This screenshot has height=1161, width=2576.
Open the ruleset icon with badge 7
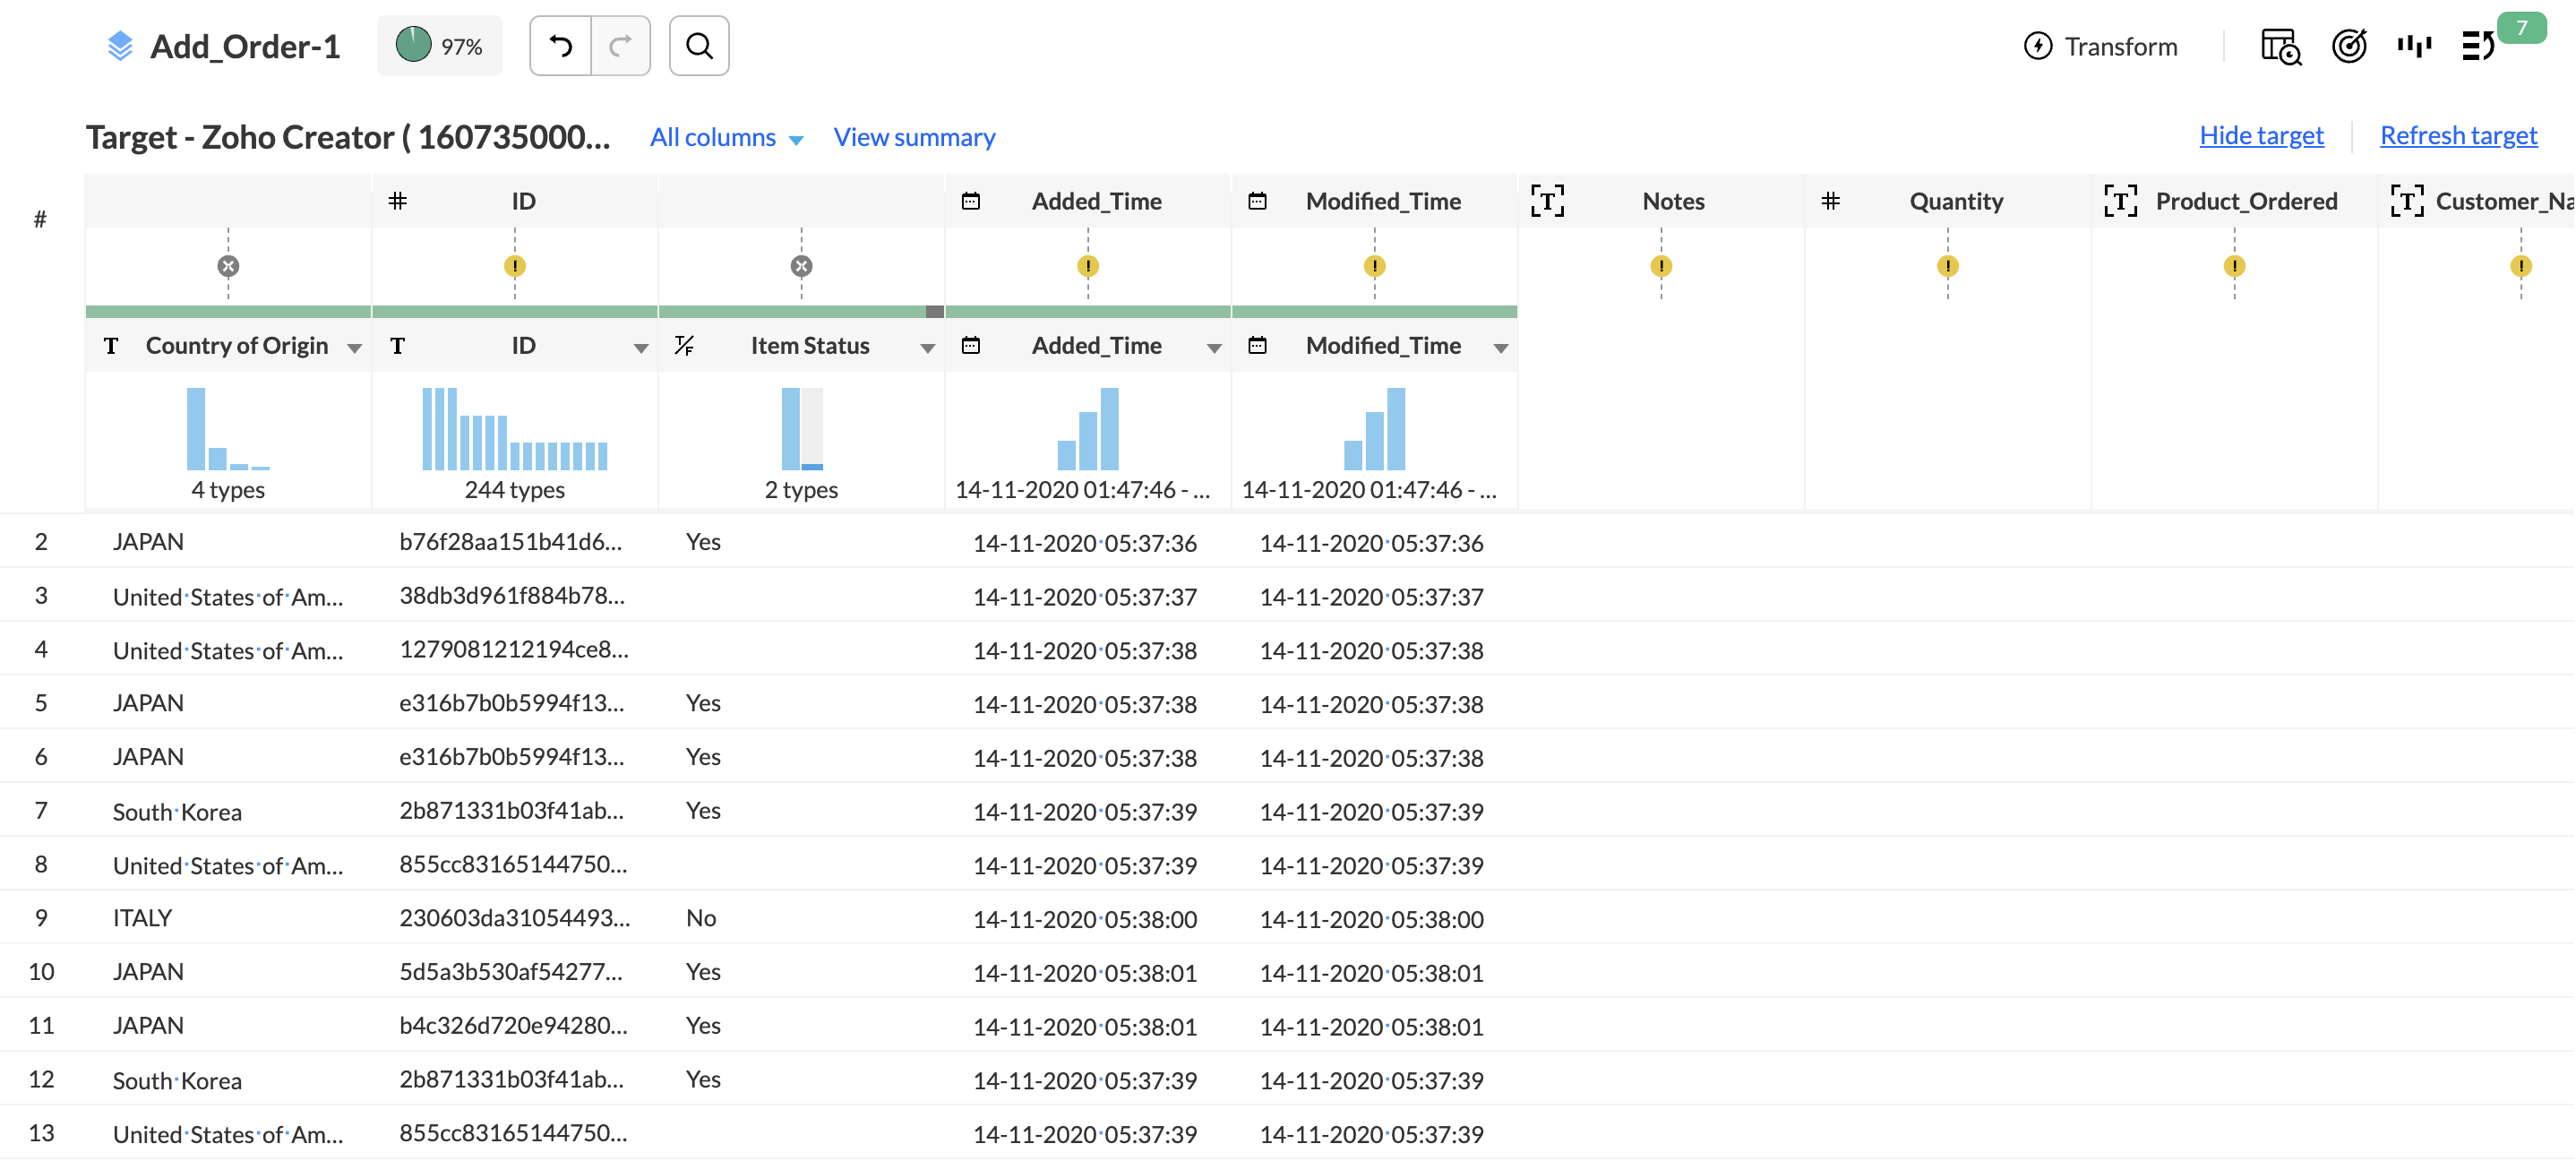pos(2478,46)
